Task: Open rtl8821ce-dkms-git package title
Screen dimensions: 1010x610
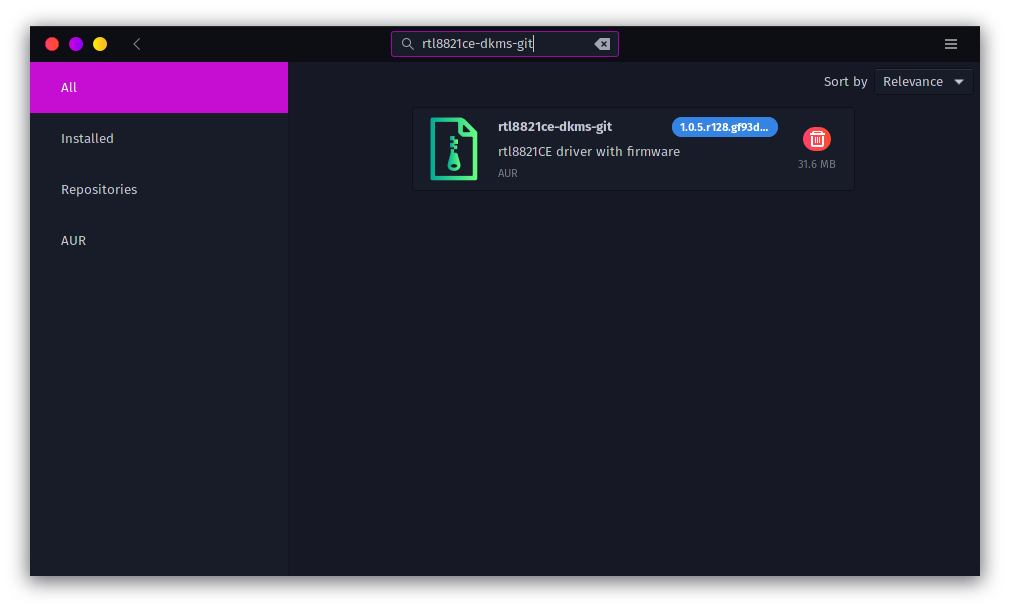Action: [x=555, y=126]
